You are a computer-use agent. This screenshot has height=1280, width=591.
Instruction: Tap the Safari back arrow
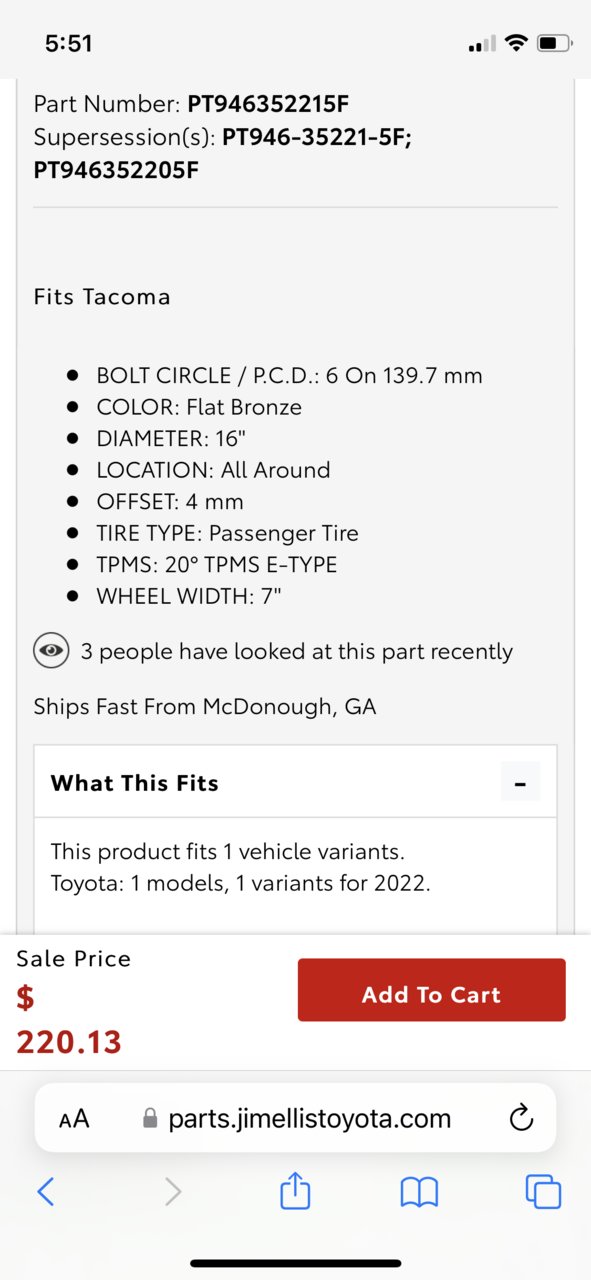[45, 1191]
